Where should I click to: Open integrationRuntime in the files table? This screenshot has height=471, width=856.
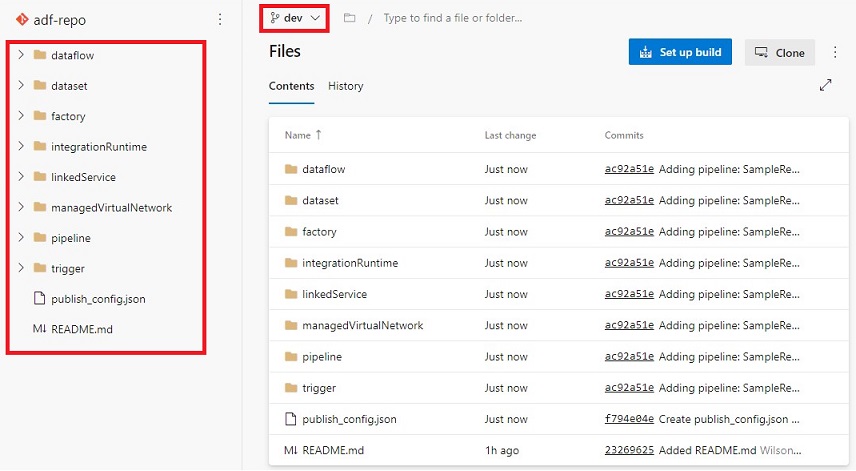point(350,263)
